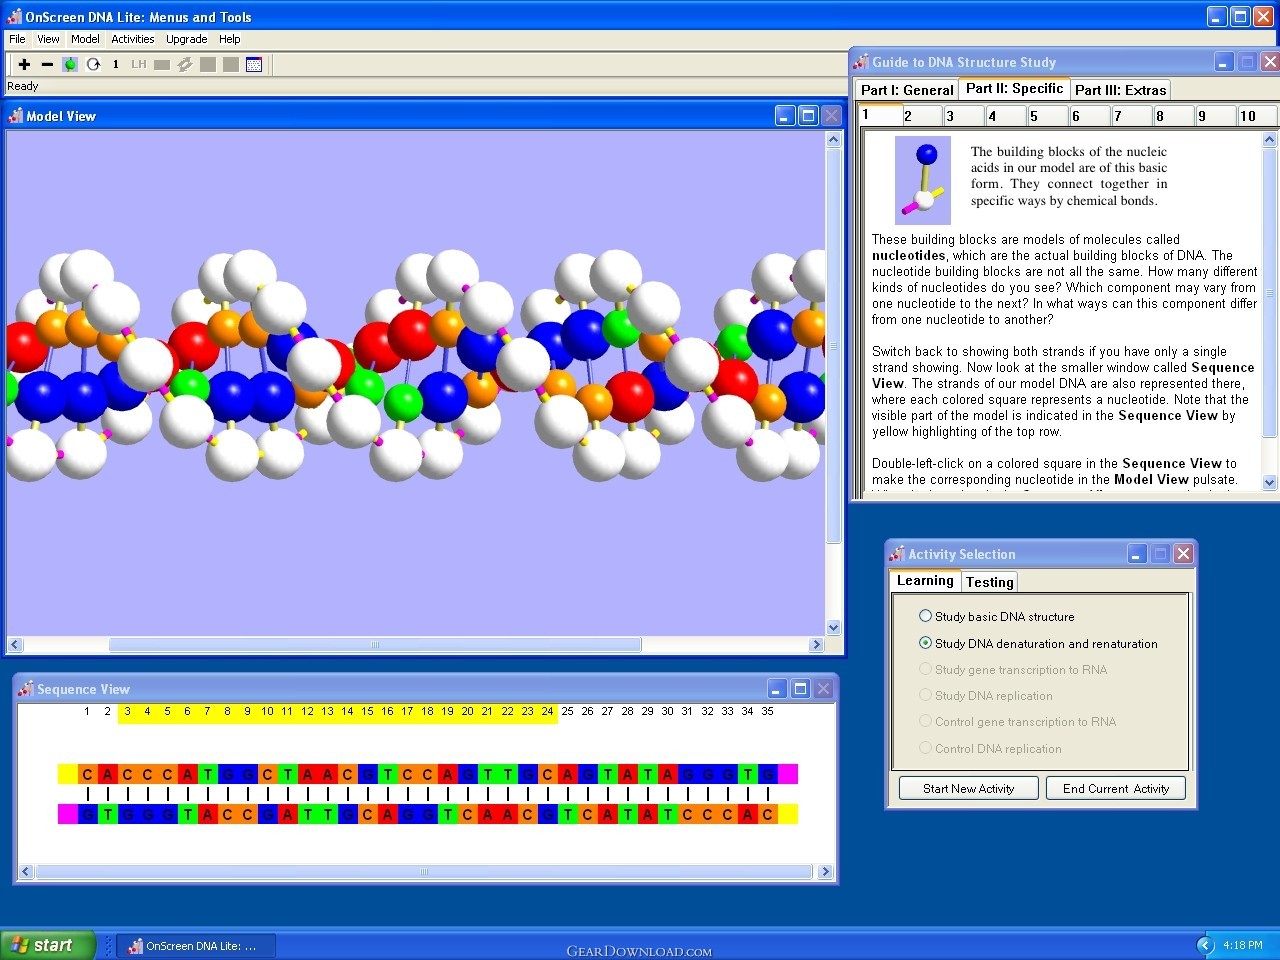The width and height of the screenshot is (1280, 960).
Task: Open the Upgrade menu
Action: (x=187, y=39)
